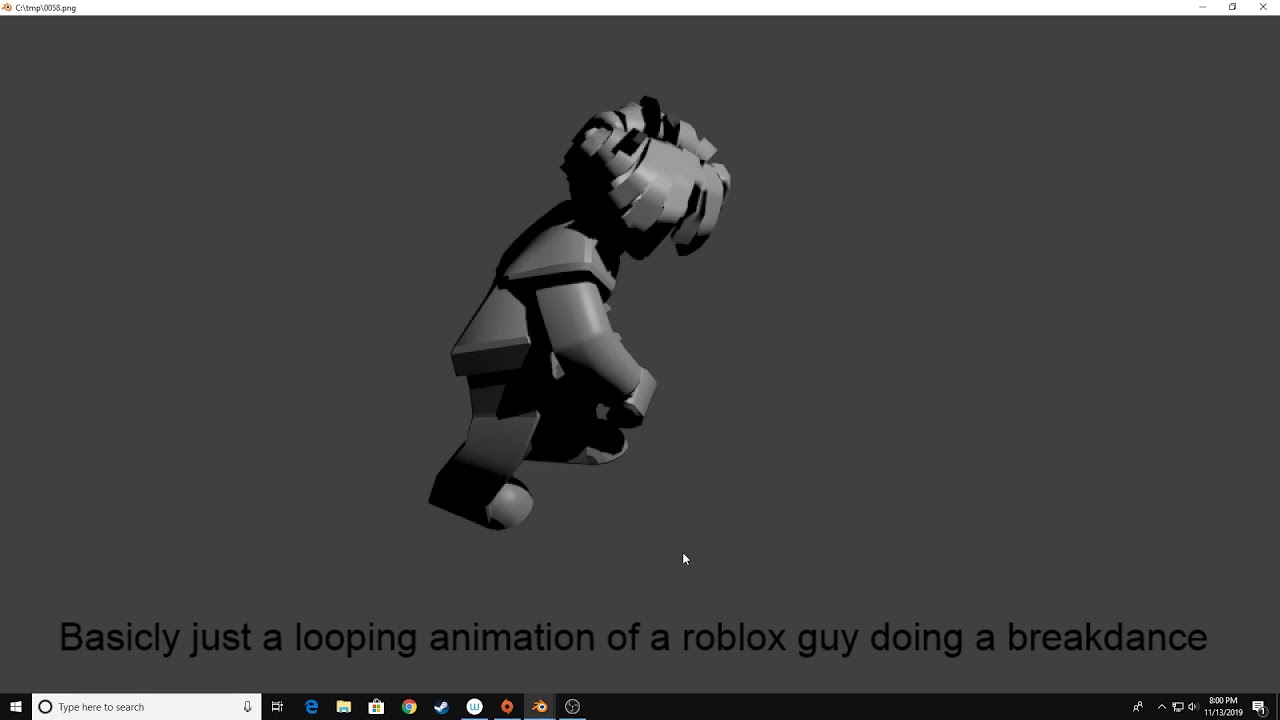Expand the hidden system tray icons
Image resolution: width=1280 pixels, height=720 pixels.
1162,707
